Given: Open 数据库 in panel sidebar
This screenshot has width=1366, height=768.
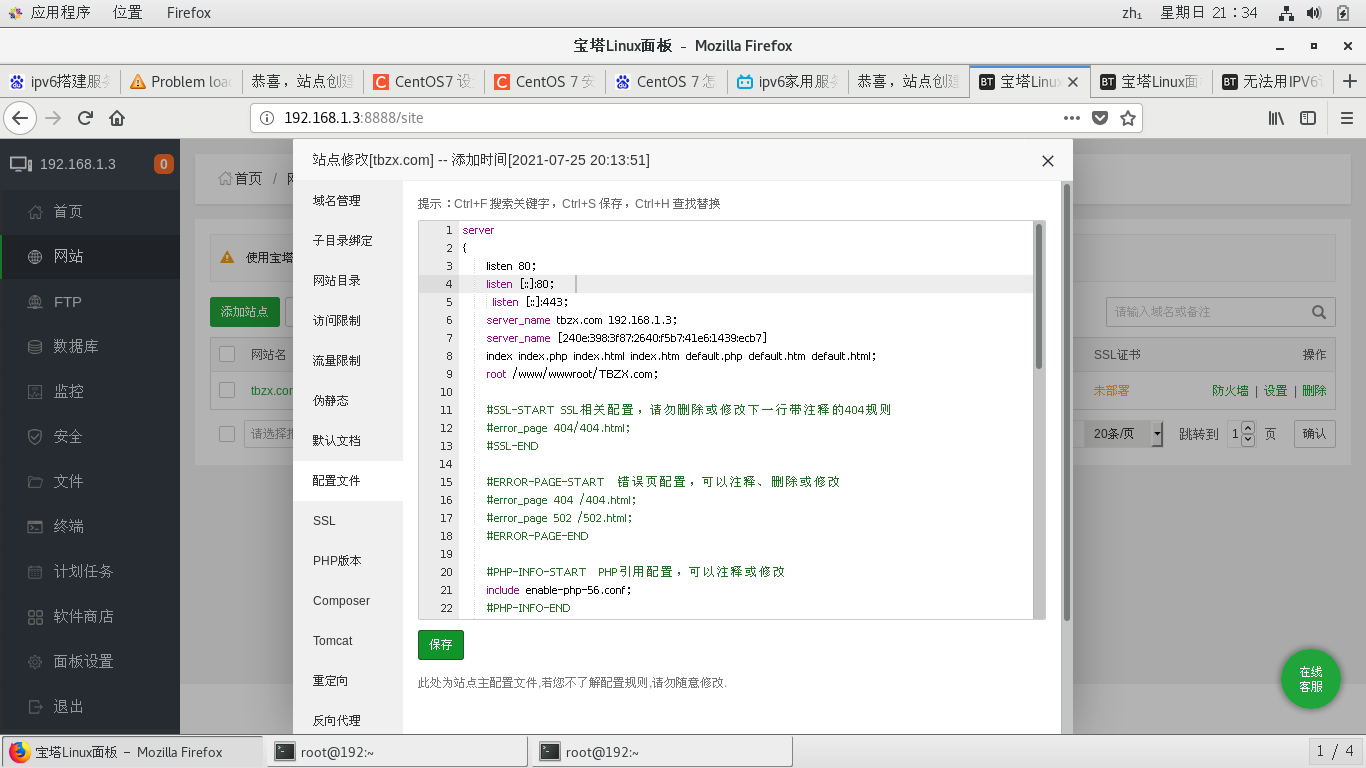Looking at the screenshot, I should pos(90,346).
